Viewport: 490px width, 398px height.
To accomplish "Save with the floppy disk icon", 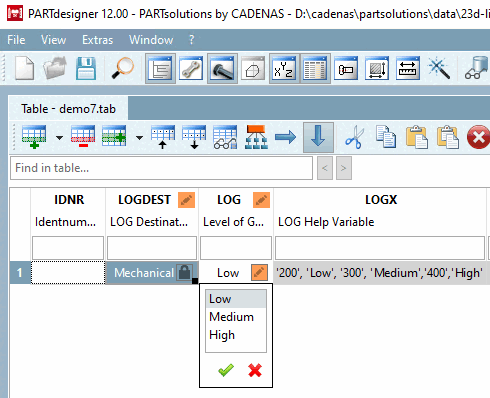I will click(x=86, y=68).
